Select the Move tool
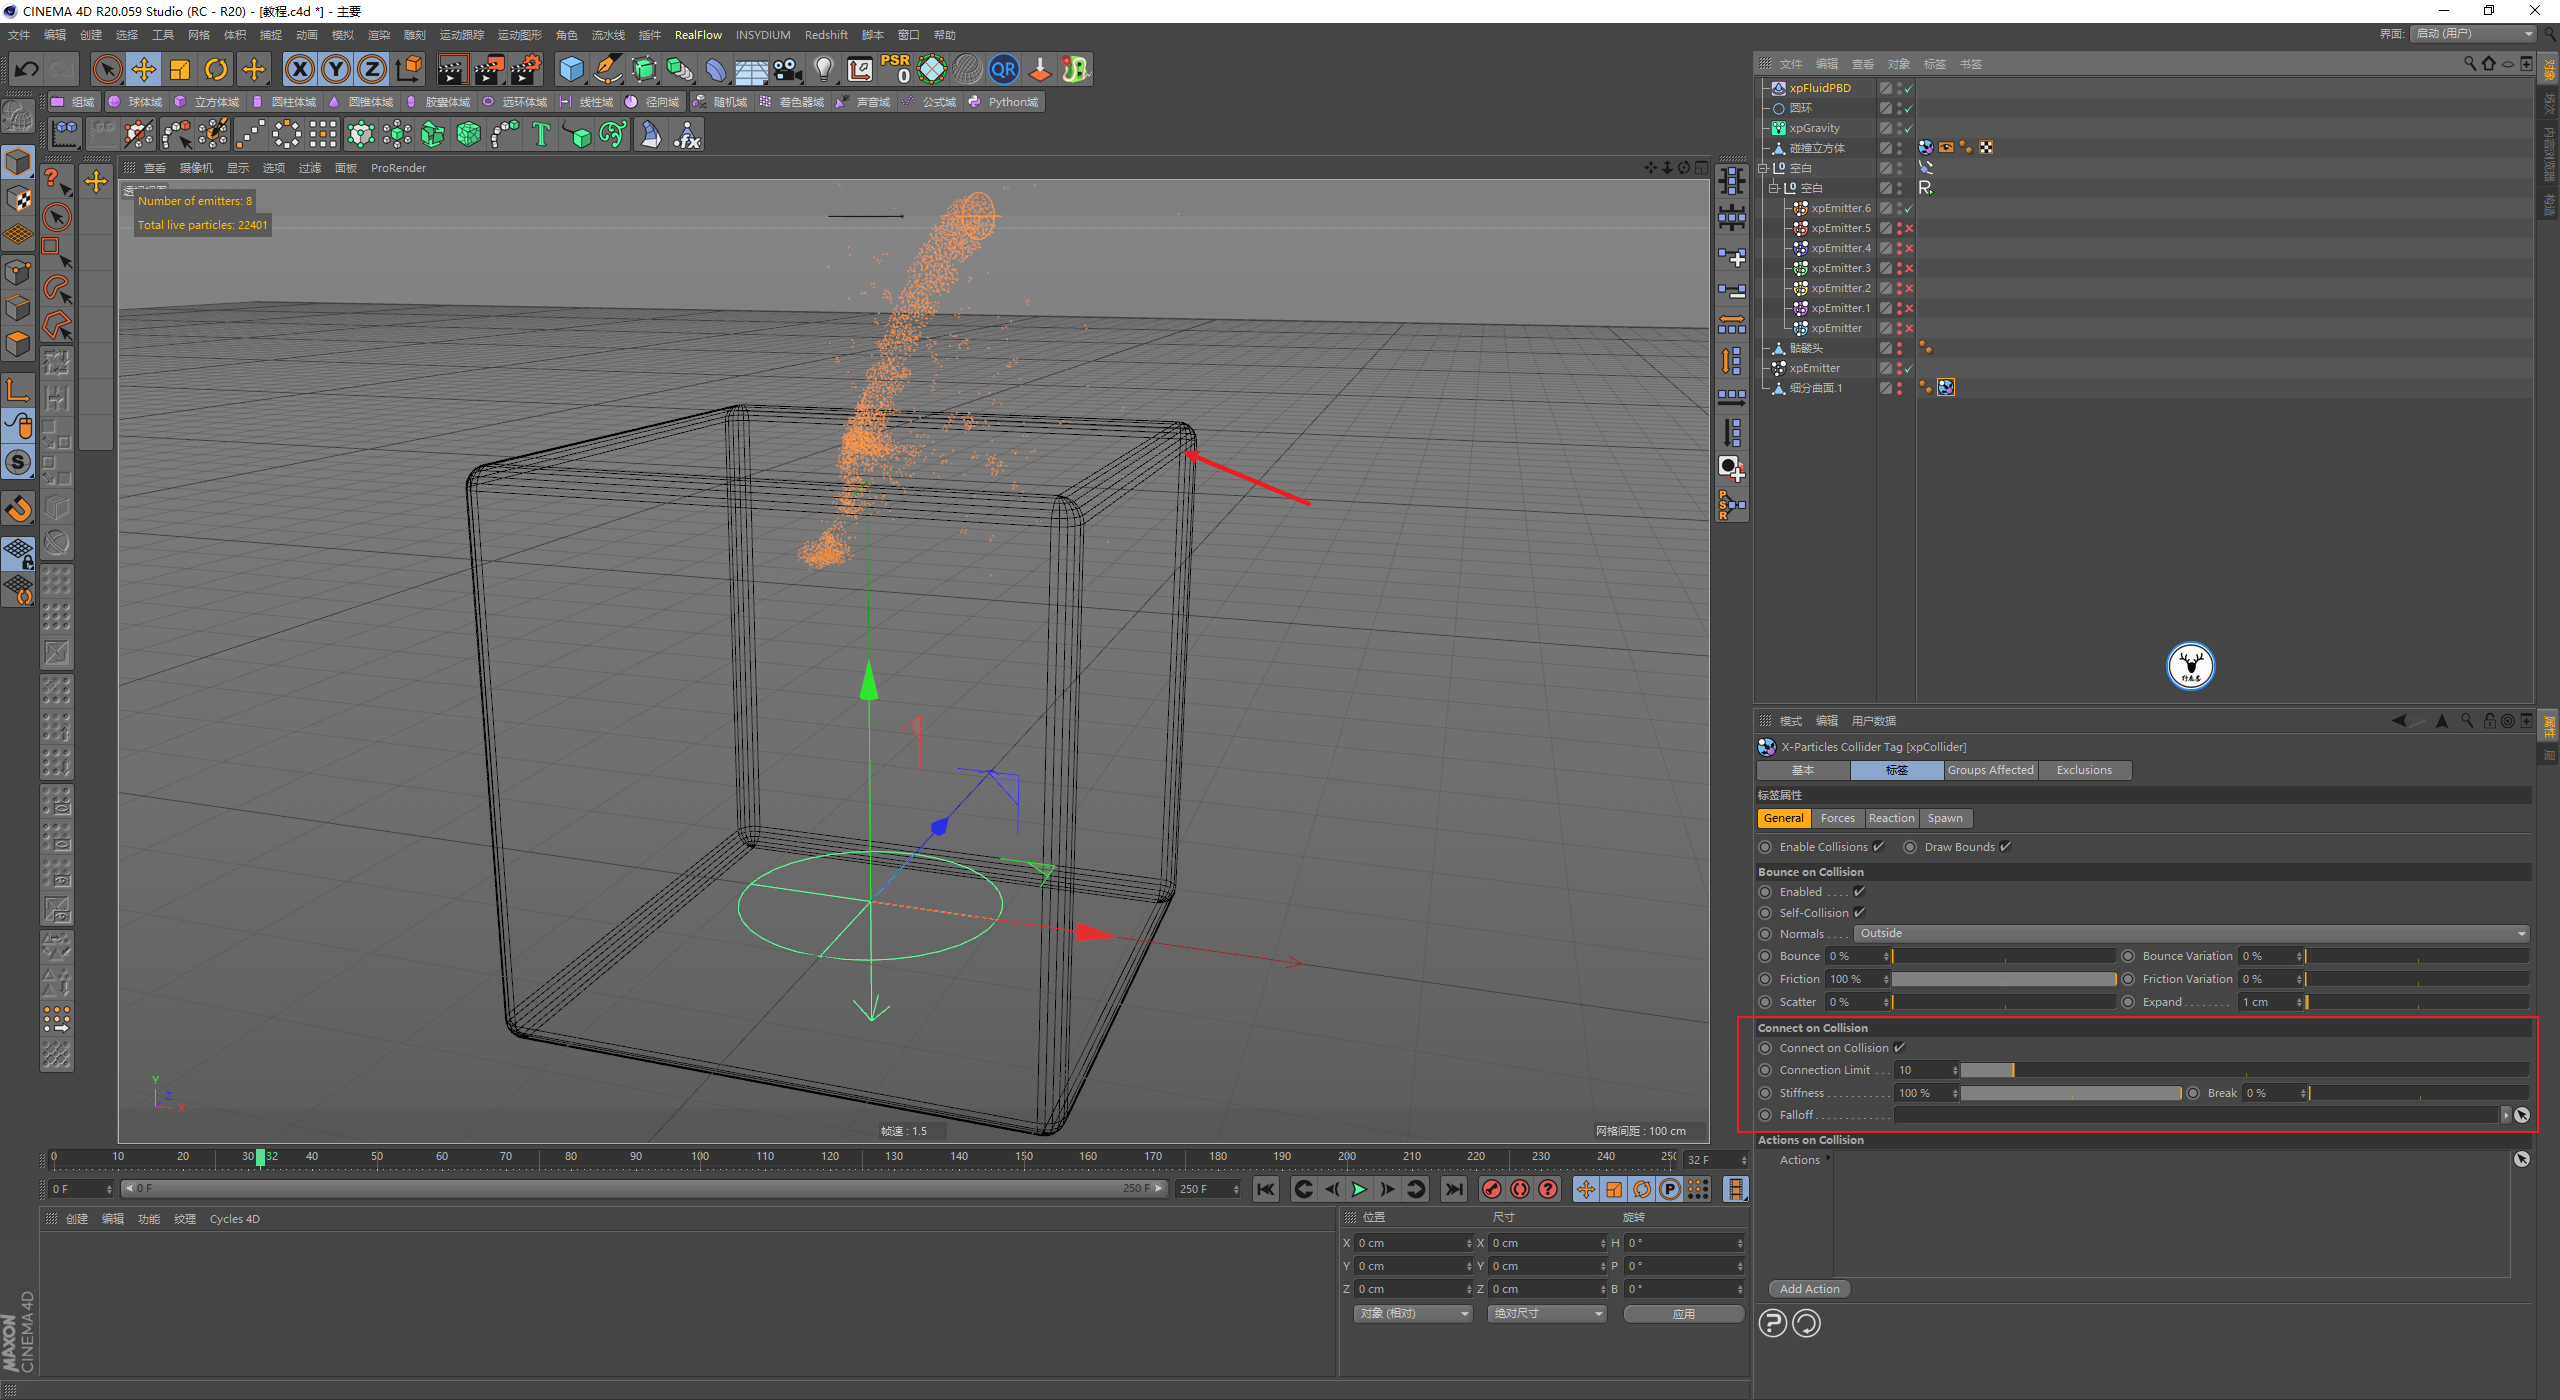 pos(144,69)
